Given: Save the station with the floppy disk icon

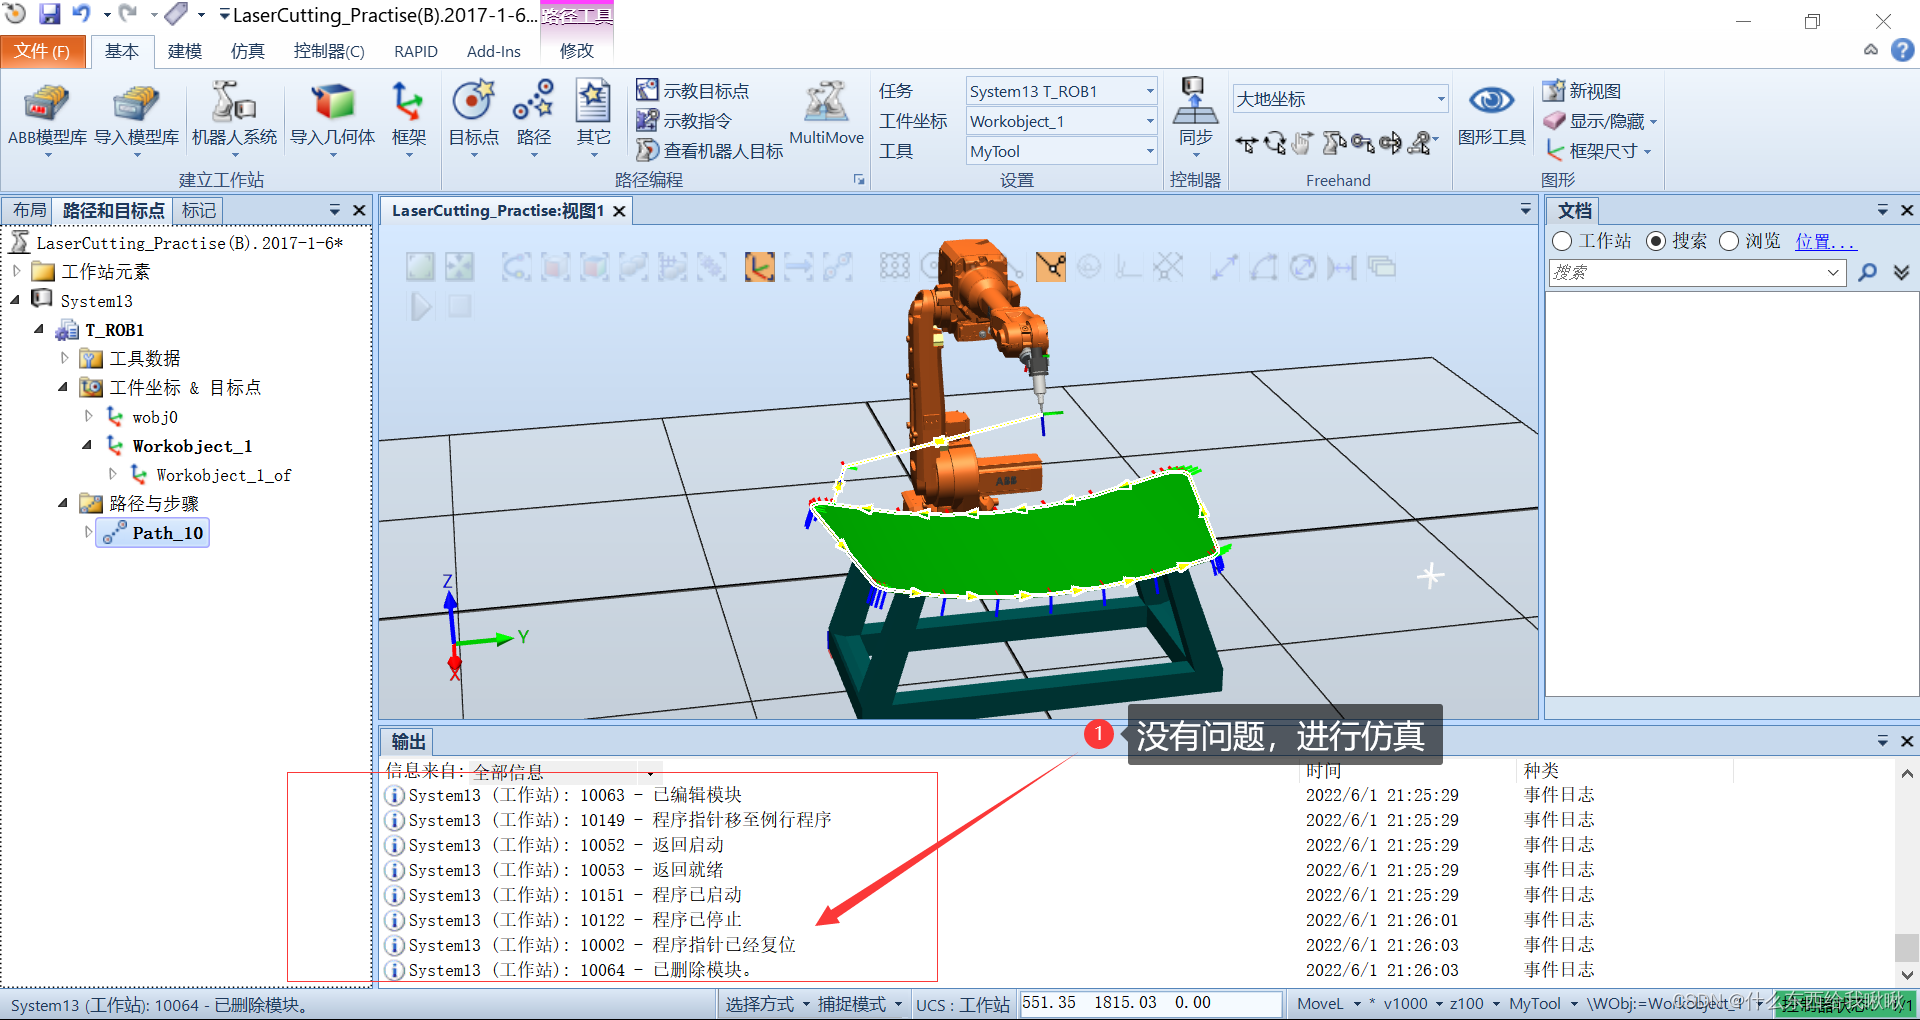Looking at the screenshot, I should point(49,14).
